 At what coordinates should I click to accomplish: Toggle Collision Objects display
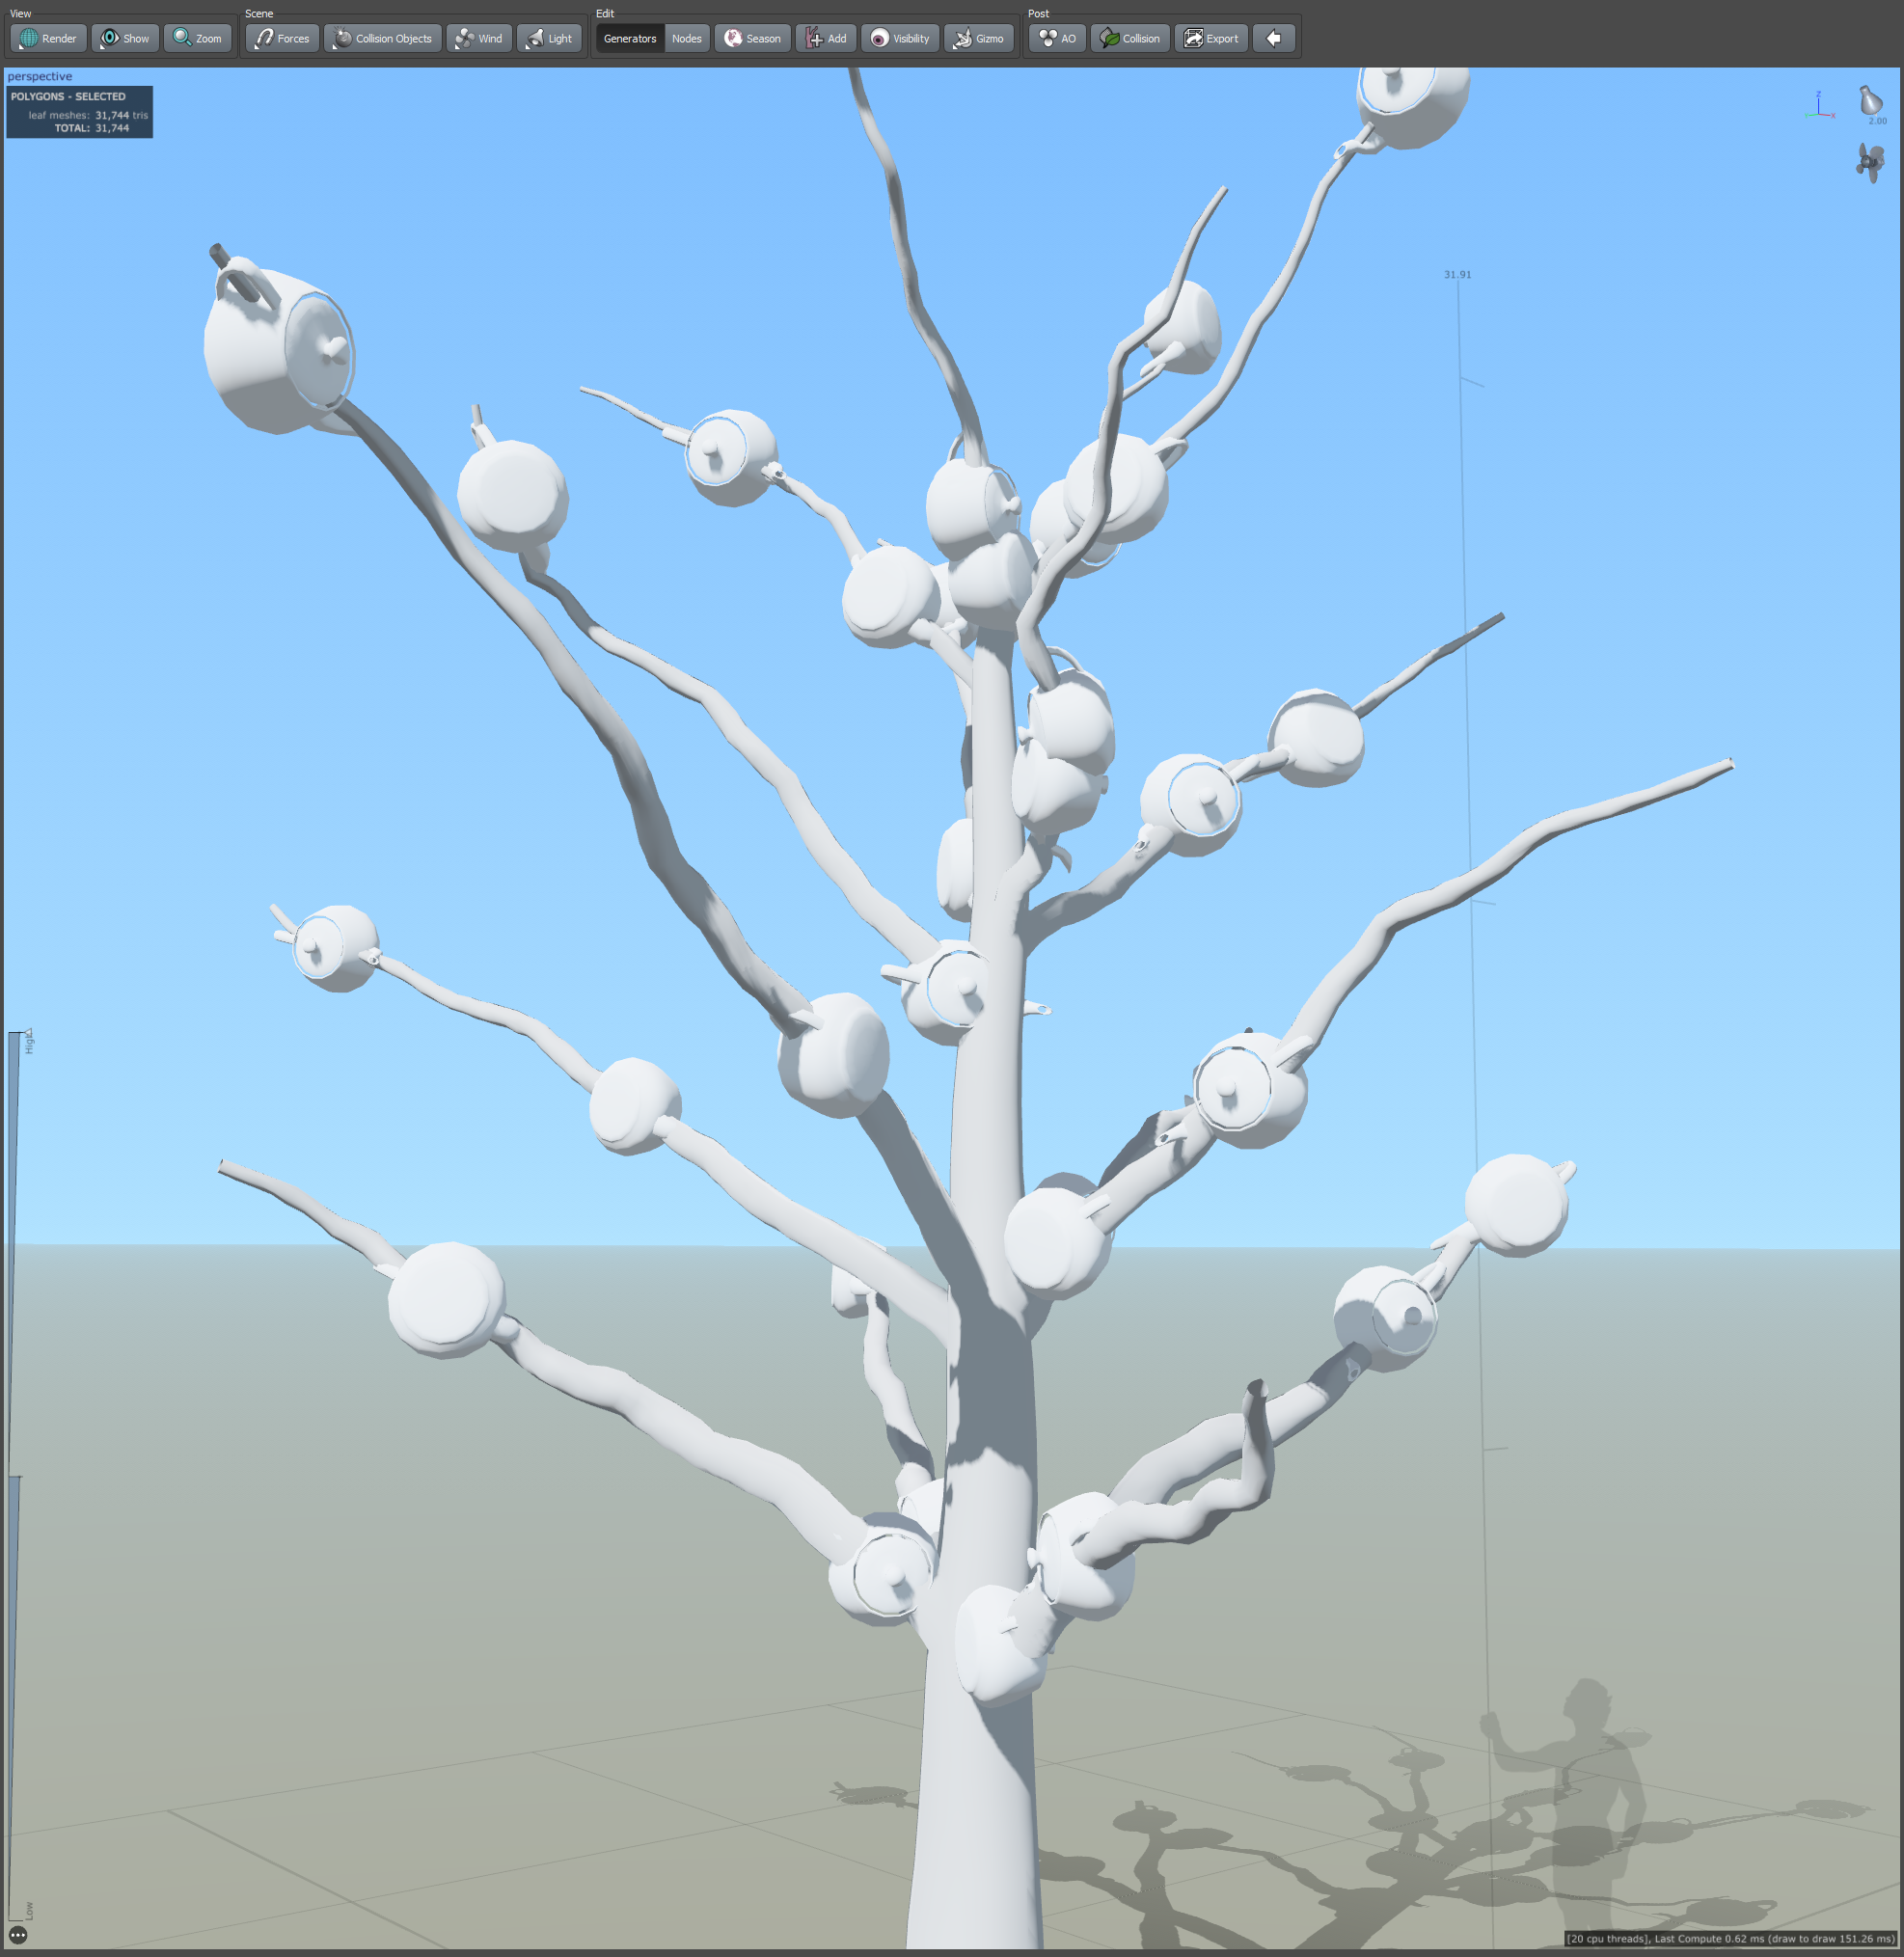pyautogui.click(x=383, y=38)
